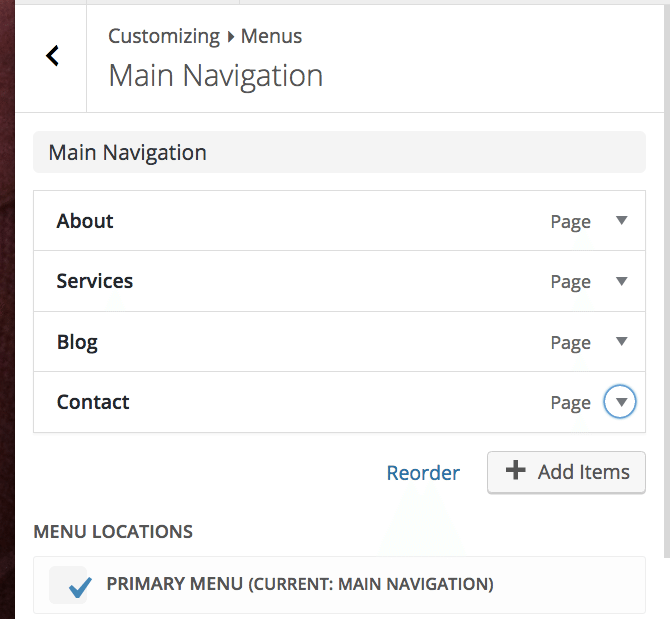
Task: Uncheck the Primary Menu location checkbox
Action: [x=70, y=585]
